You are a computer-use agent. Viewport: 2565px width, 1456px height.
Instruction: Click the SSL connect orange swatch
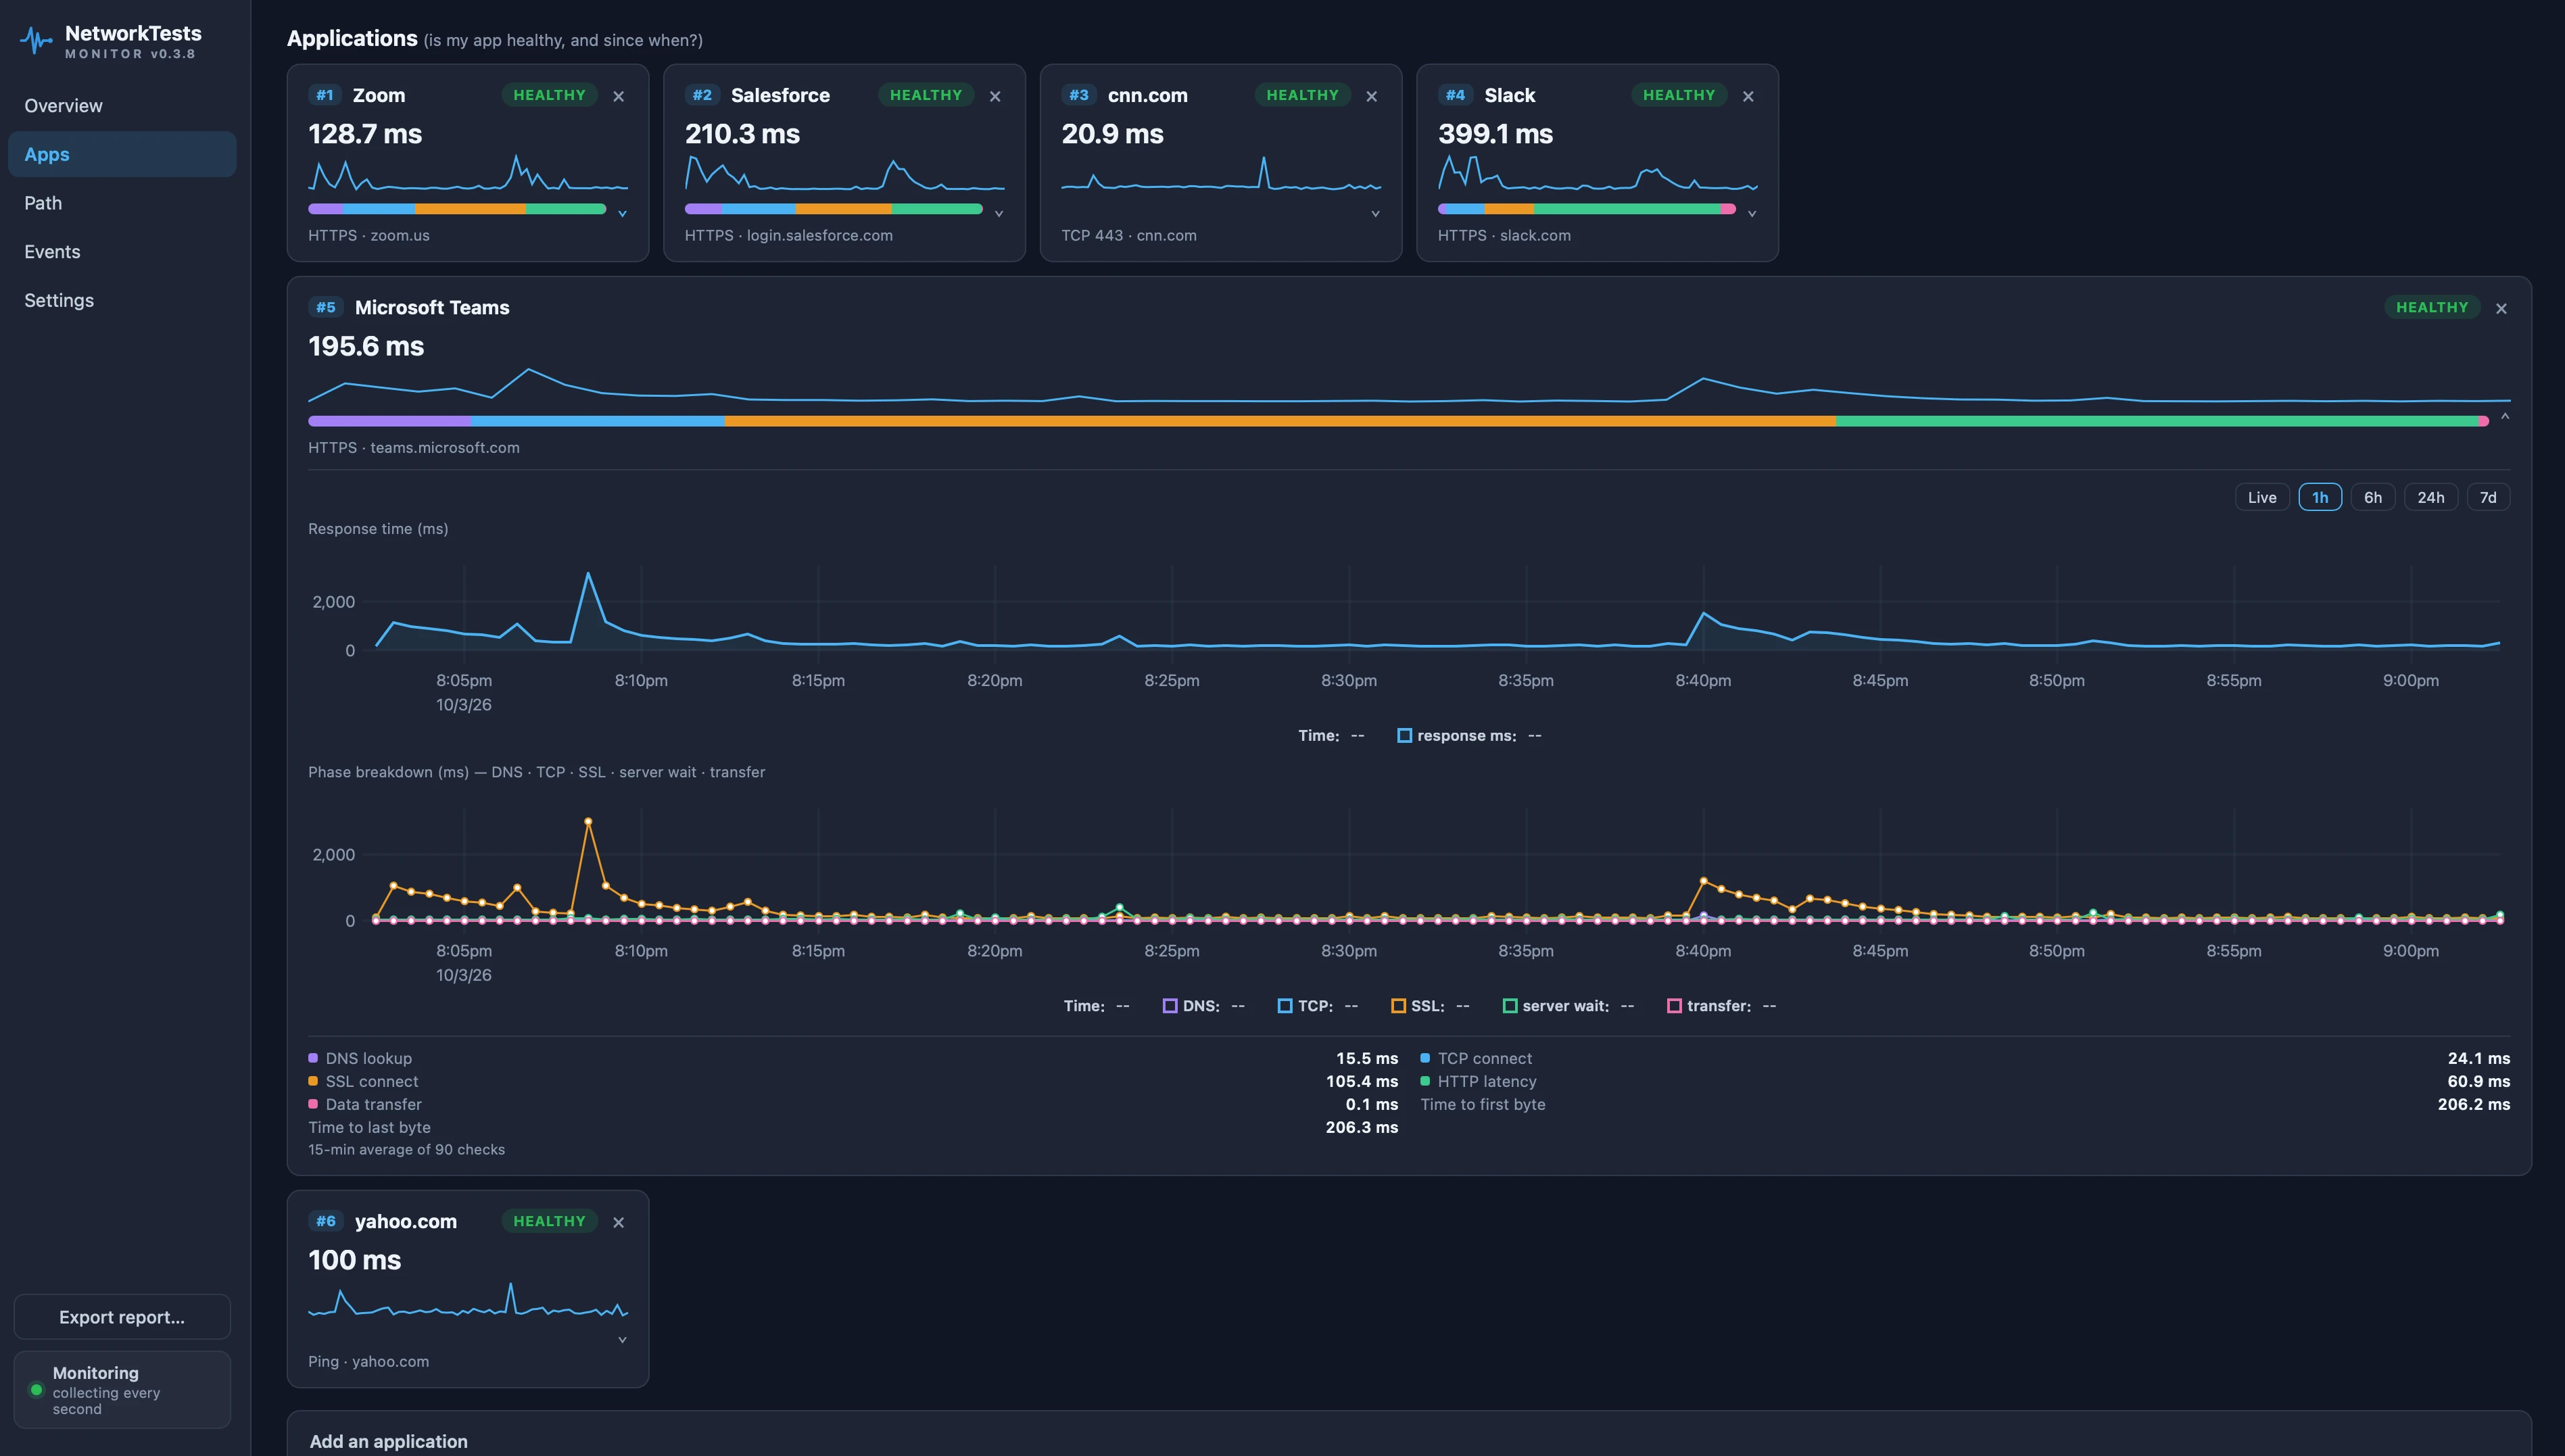(x=313, y=1081)
